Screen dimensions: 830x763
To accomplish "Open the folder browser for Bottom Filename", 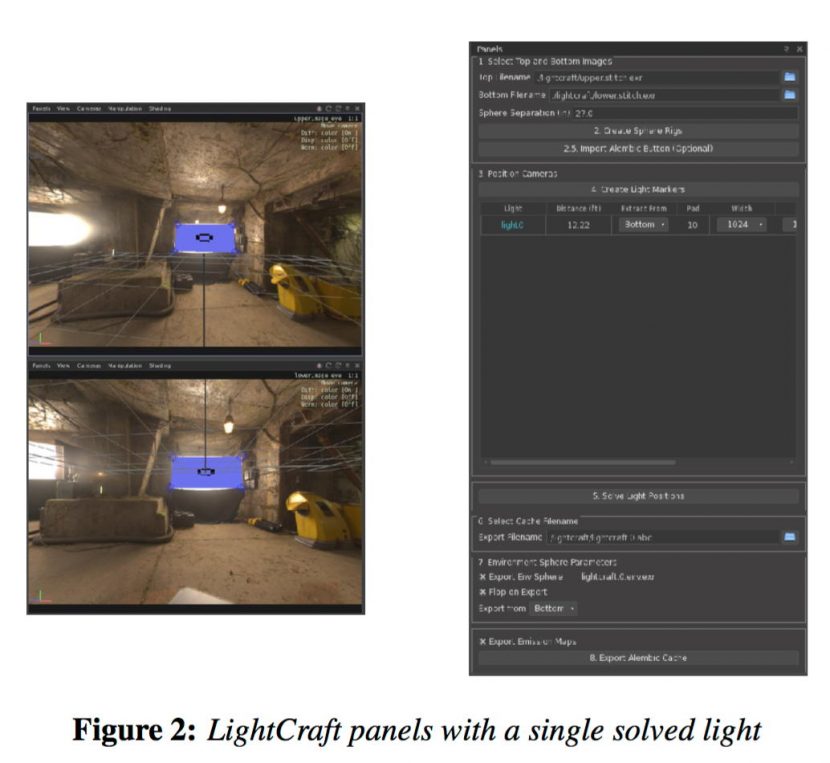I will [x=789, y=95].
